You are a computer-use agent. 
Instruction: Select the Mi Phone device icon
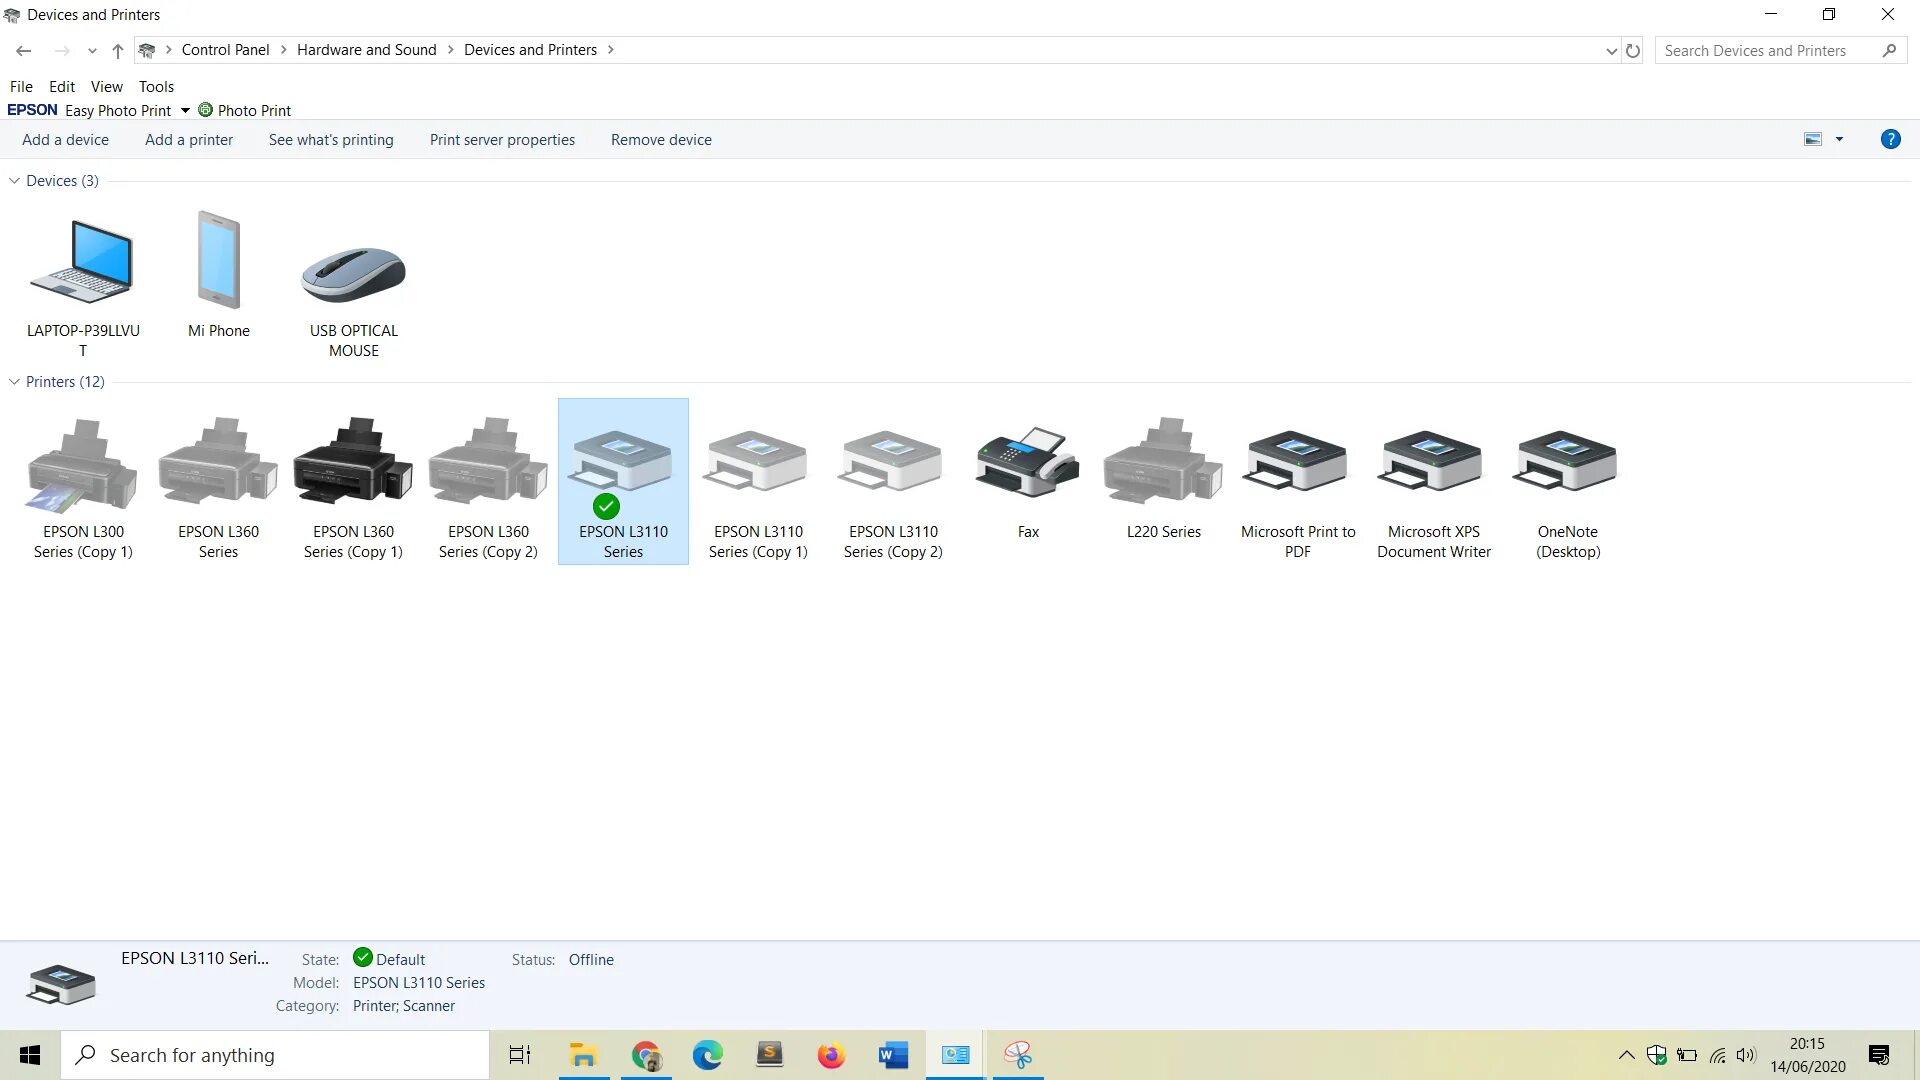[218, 262]
